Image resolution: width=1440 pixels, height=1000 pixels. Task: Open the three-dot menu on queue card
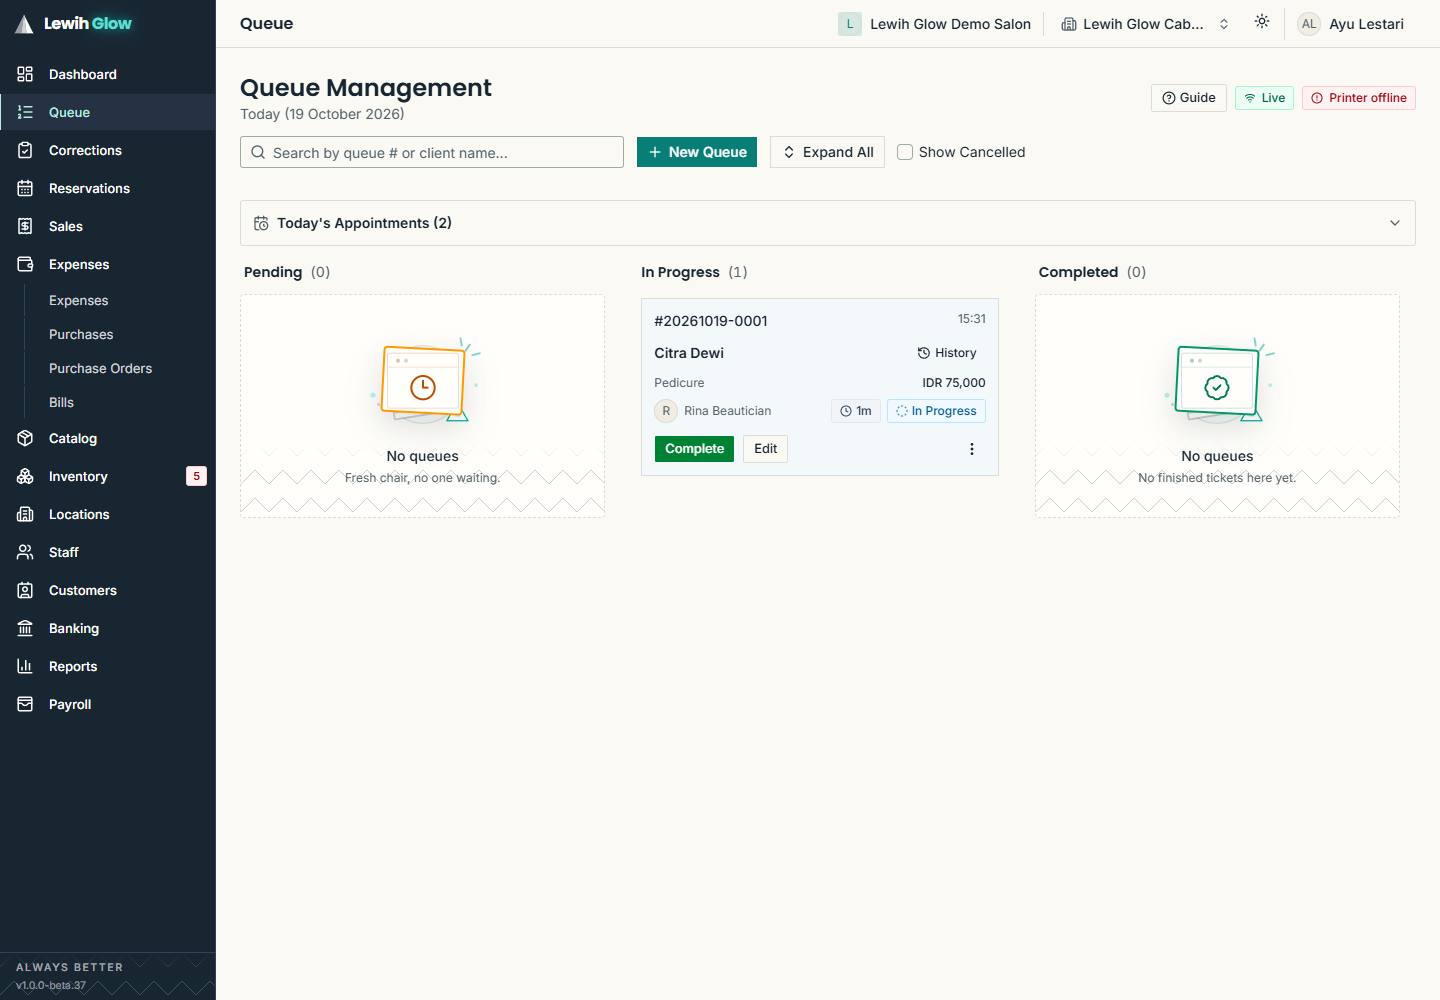971,449
